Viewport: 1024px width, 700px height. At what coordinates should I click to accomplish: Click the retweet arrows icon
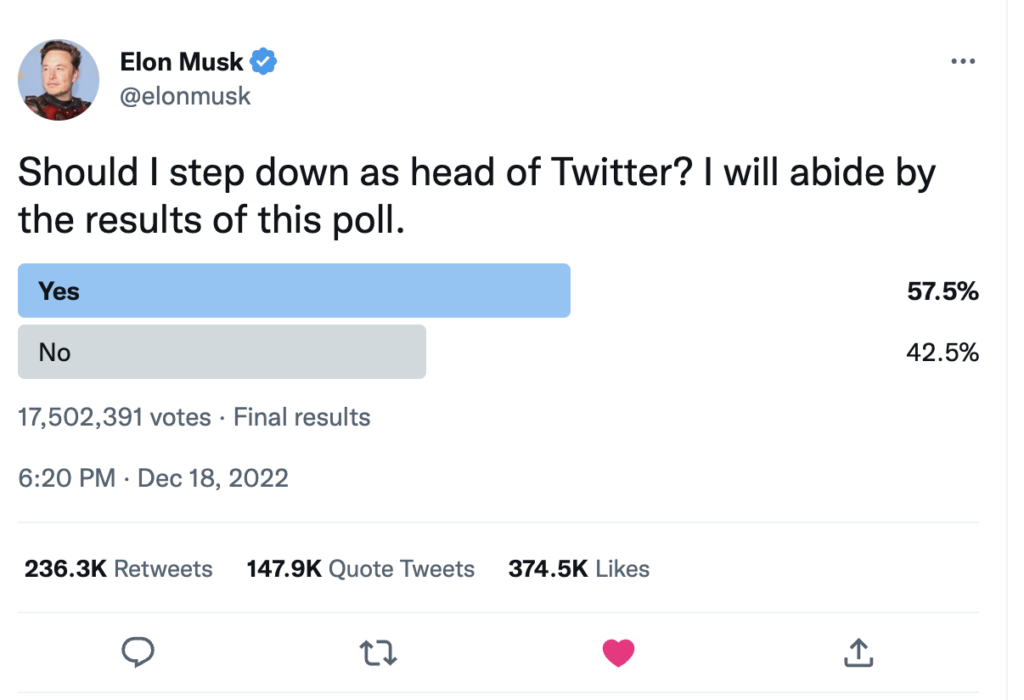[378, 653]
